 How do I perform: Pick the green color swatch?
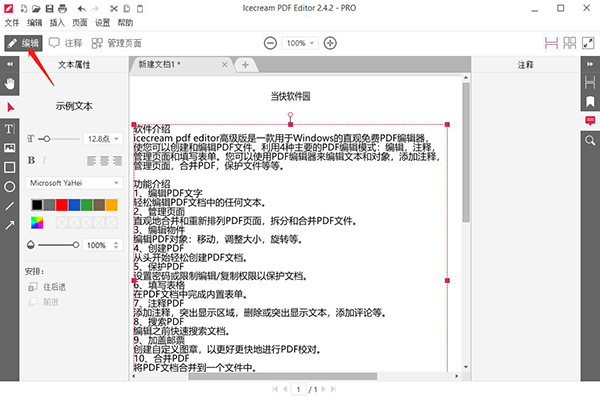pos(86,205)
